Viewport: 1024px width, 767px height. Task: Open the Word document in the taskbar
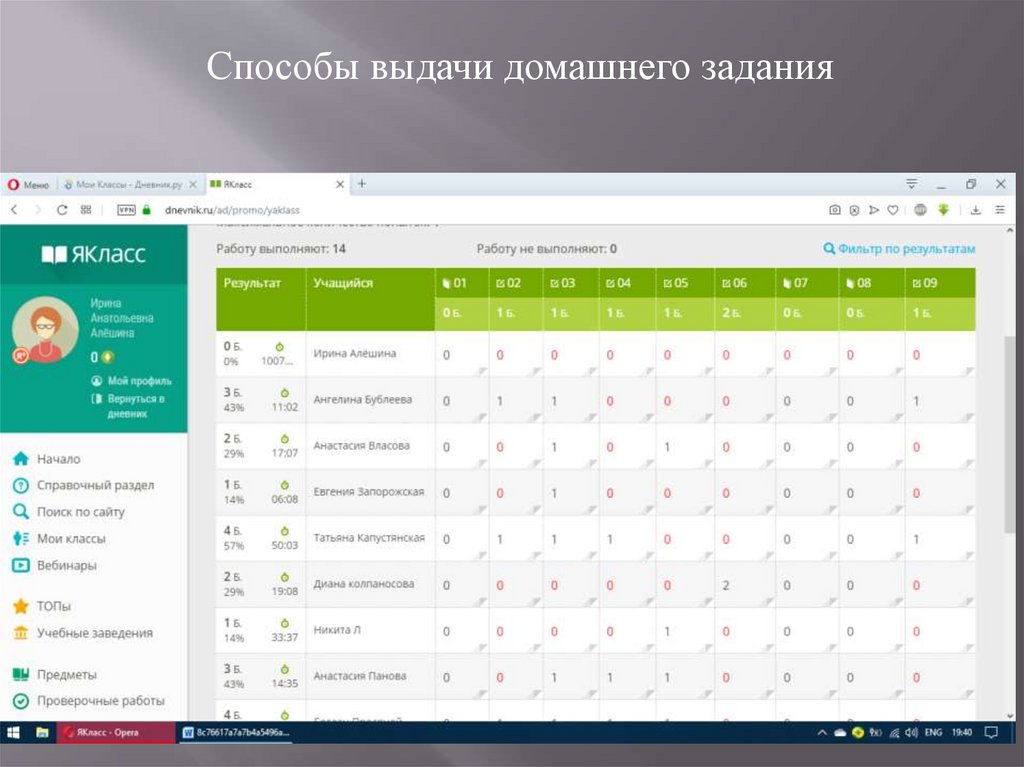coord(231,732)
